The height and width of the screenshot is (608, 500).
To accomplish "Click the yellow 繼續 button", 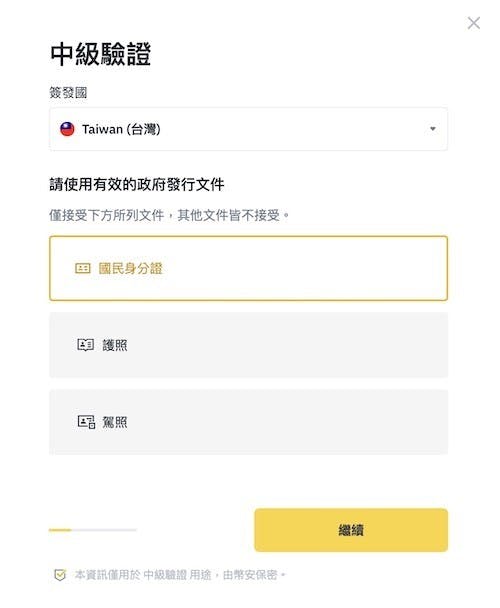I will coord(351,530).
